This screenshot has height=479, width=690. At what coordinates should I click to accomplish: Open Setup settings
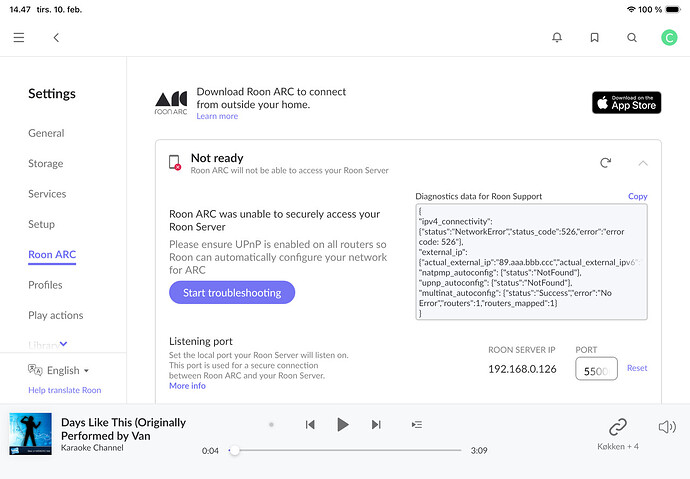(41, 224)
